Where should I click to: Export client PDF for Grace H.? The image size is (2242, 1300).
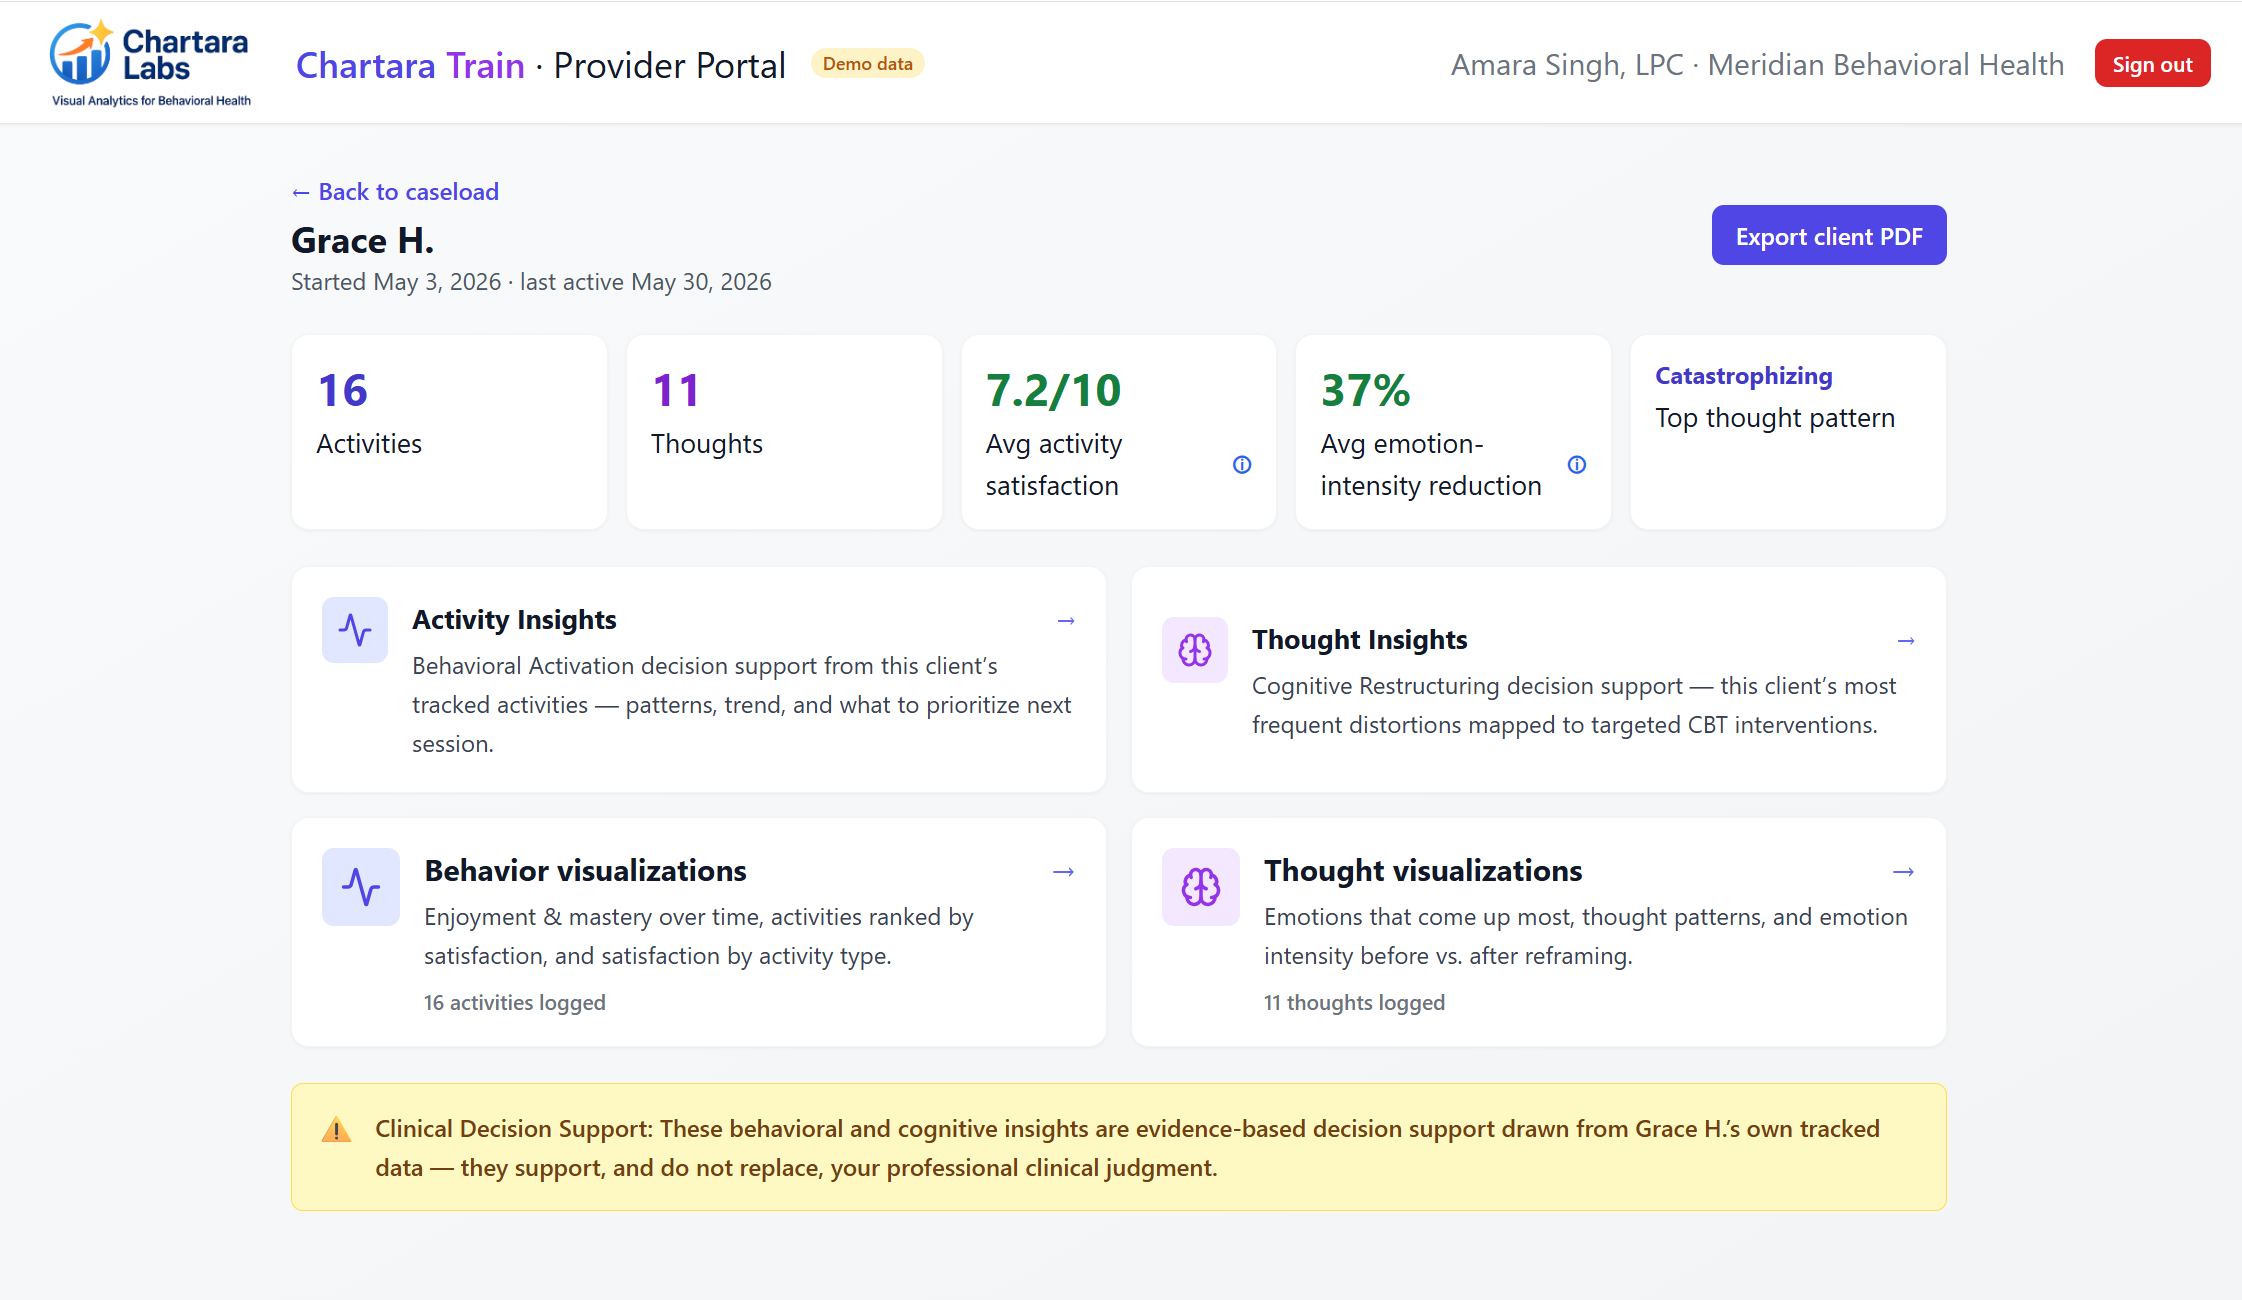pos(1829,236)
